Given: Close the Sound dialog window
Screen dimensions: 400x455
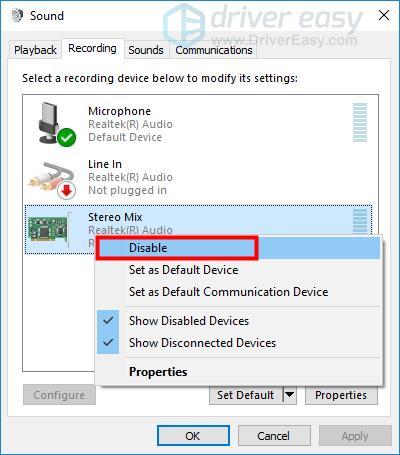Looking at the screenshot, I should [x=384, y=15].
